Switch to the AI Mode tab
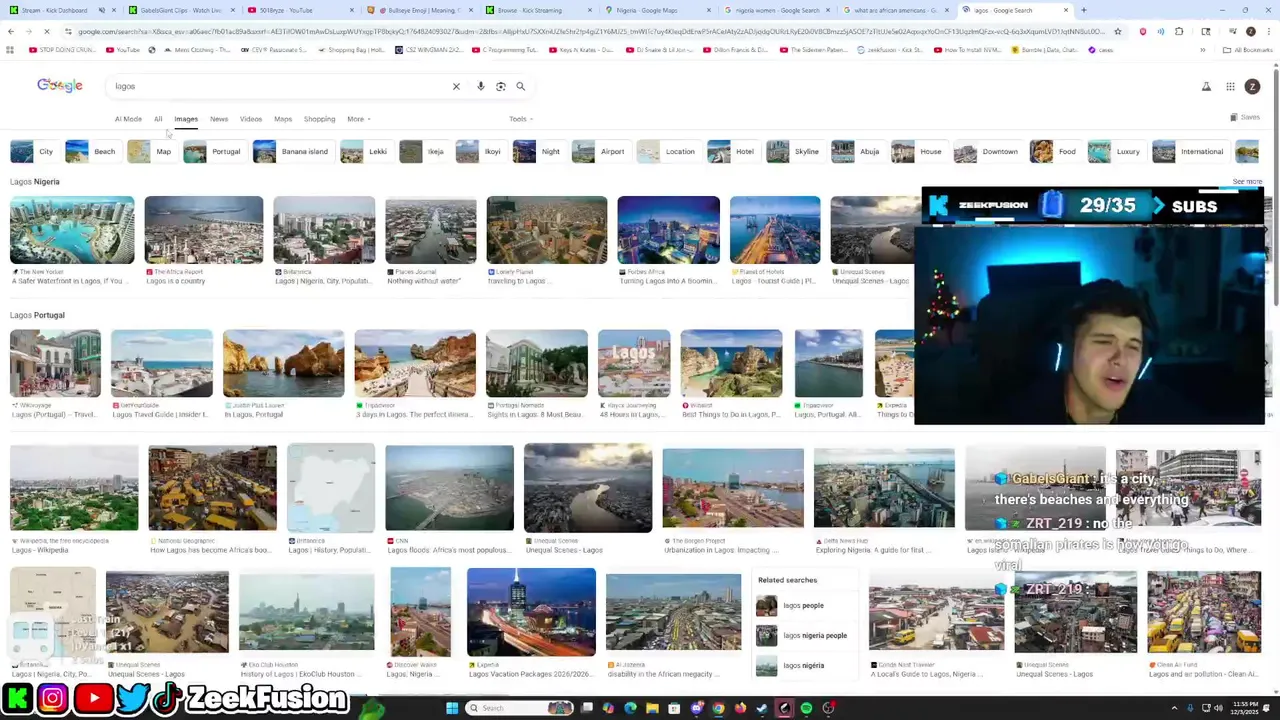This screenshot has height=720, width=1280. [128, 119]
